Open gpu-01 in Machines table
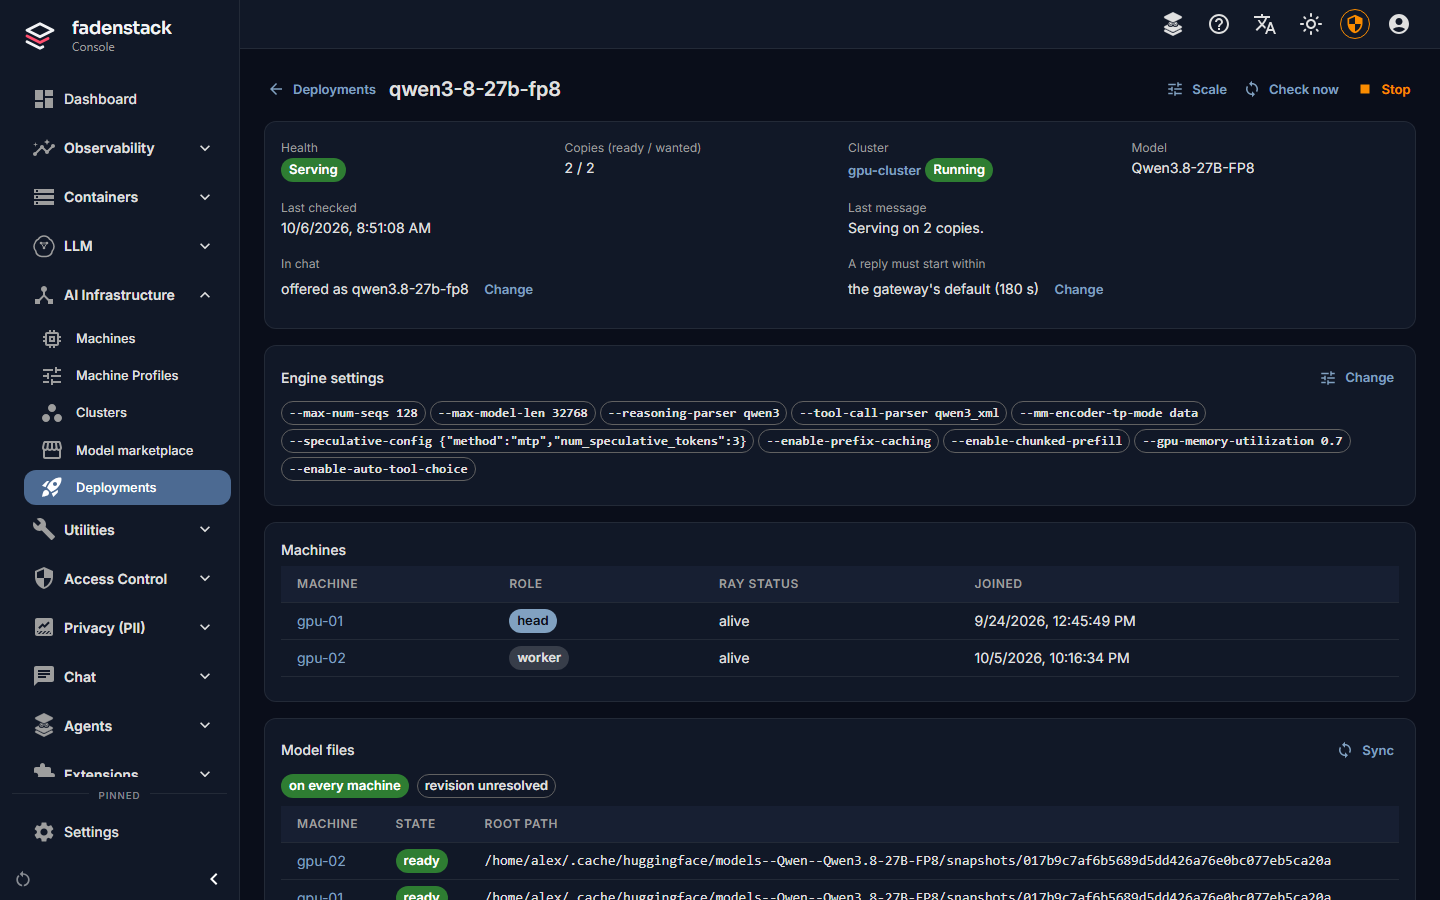Screen dimensions: 1440x900 point(320,621)
